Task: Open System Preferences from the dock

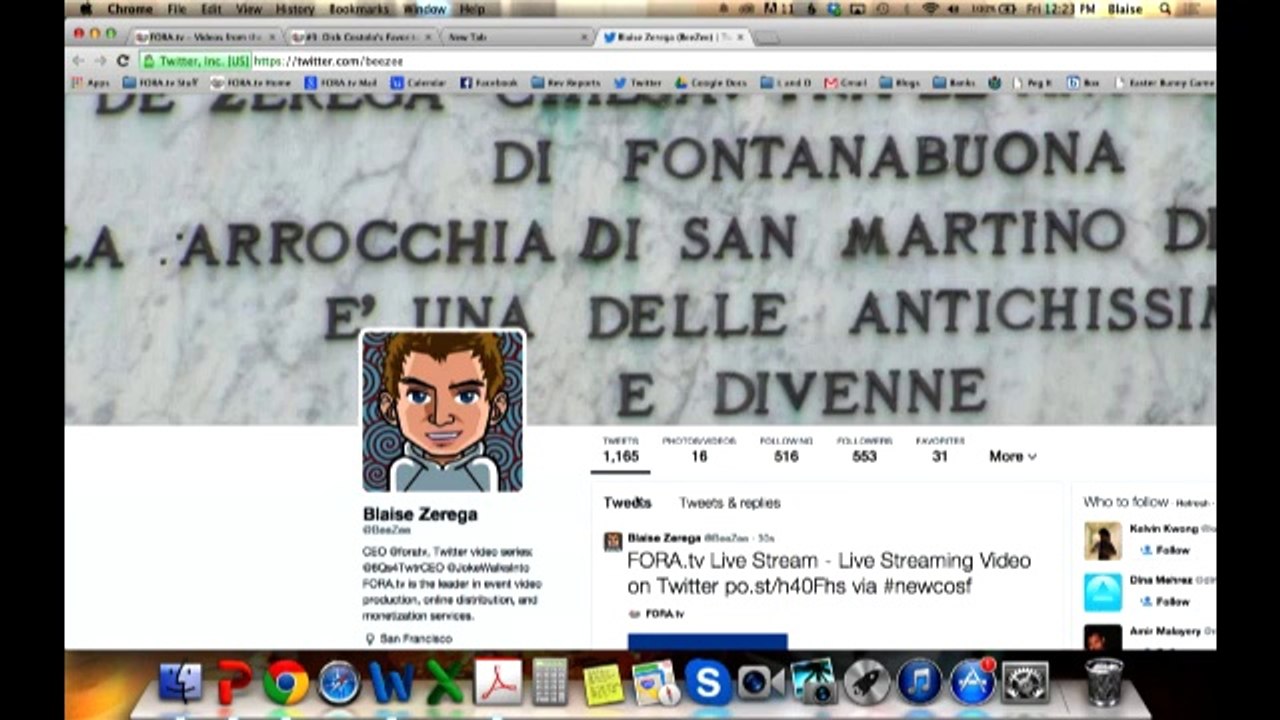Action: pyautogui.click(x=1026, y=683)
